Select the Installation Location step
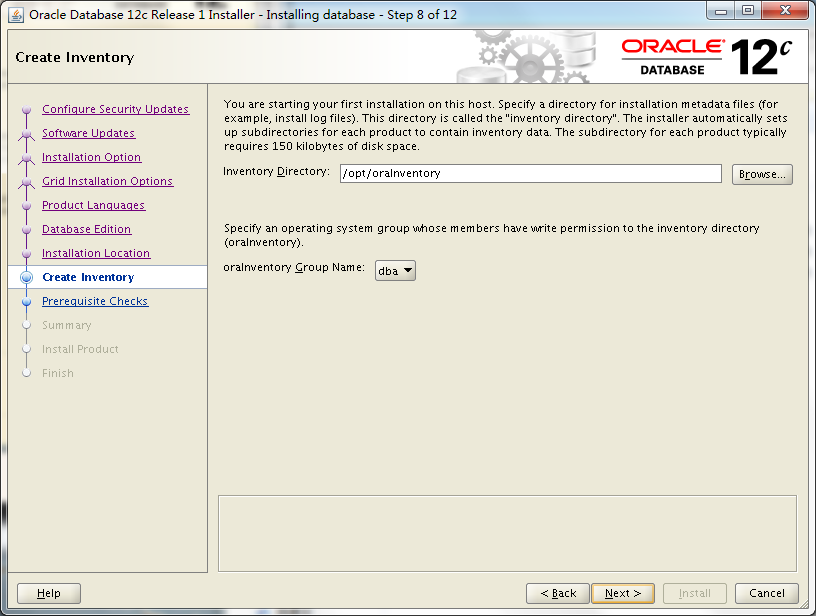 pos(95,253)
